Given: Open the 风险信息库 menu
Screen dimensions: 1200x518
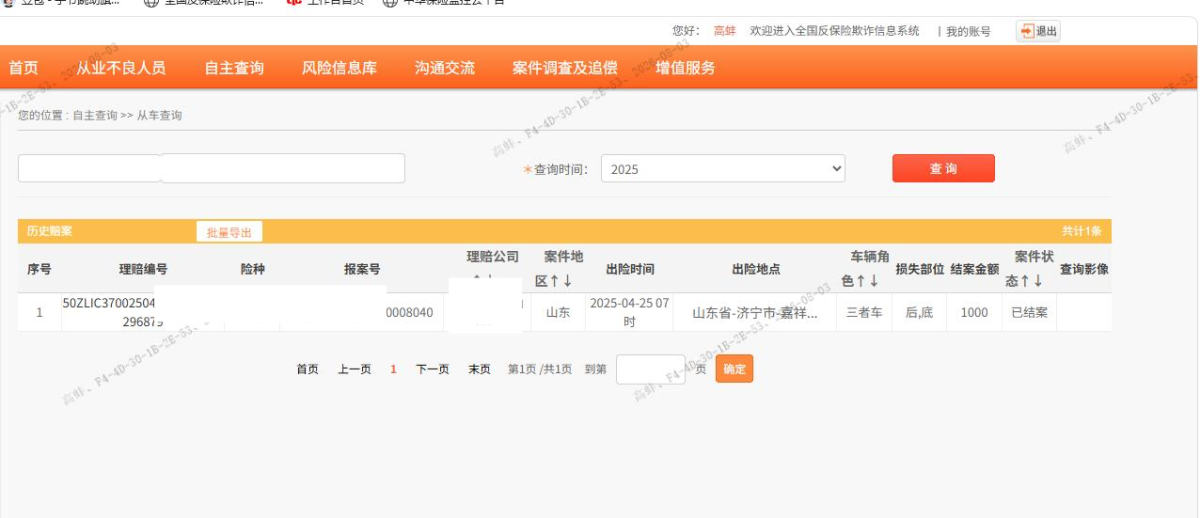Looking at the screenshot, I should pos(339,68).
